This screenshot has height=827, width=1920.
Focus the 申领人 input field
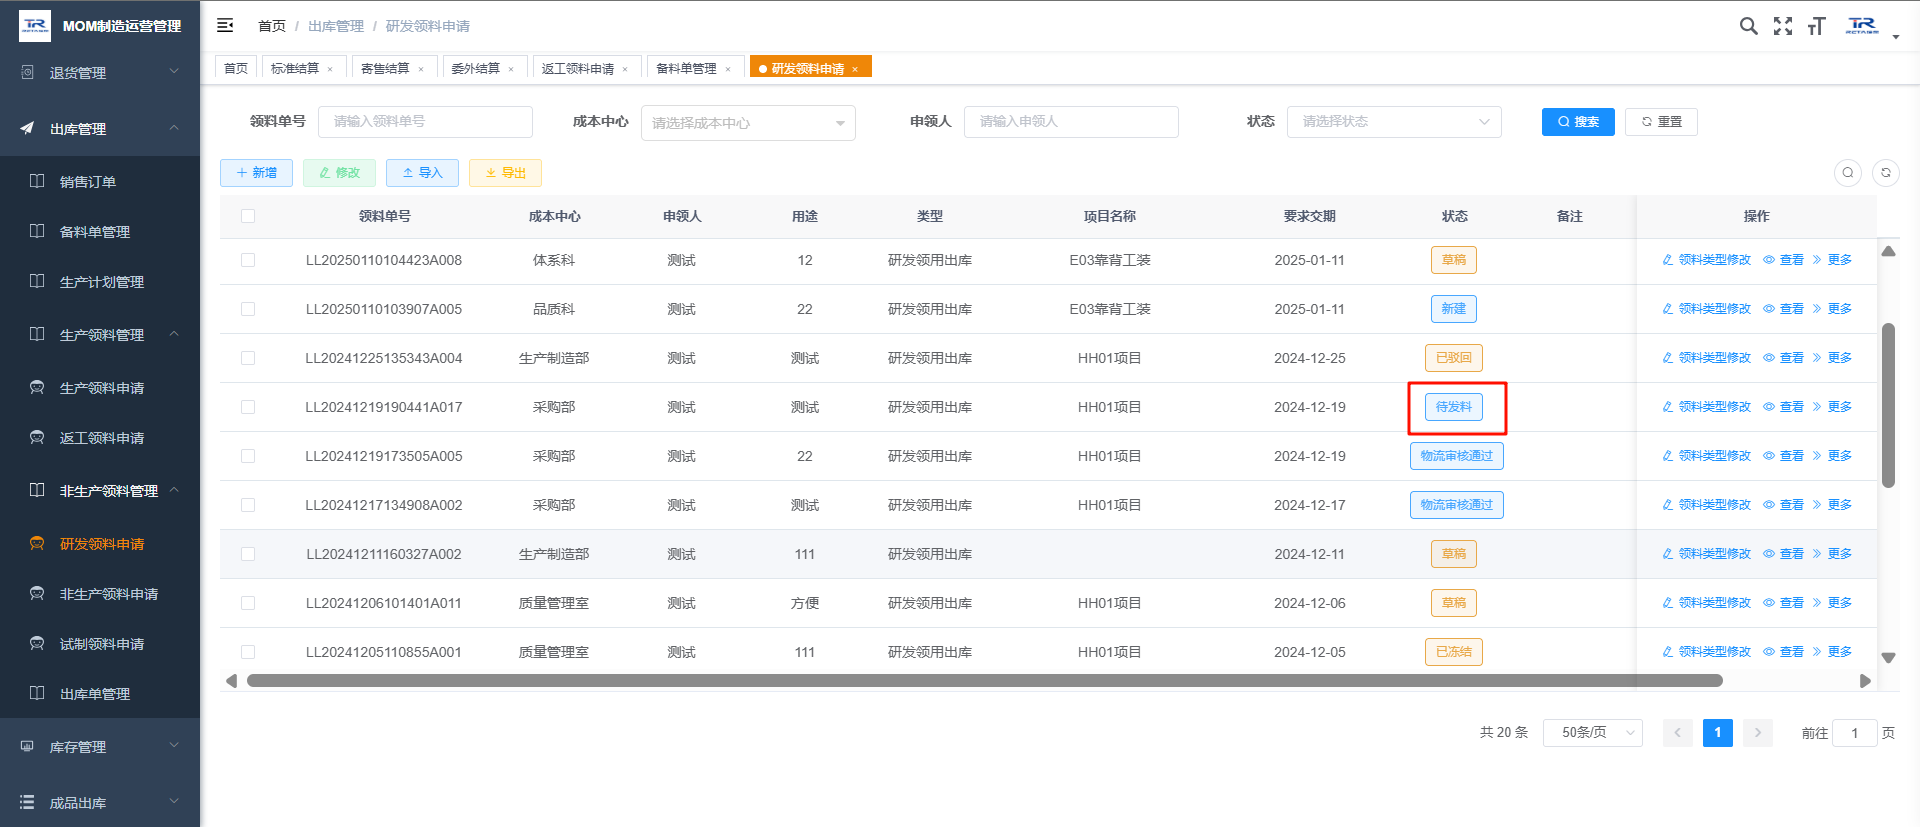[1071, 122]
